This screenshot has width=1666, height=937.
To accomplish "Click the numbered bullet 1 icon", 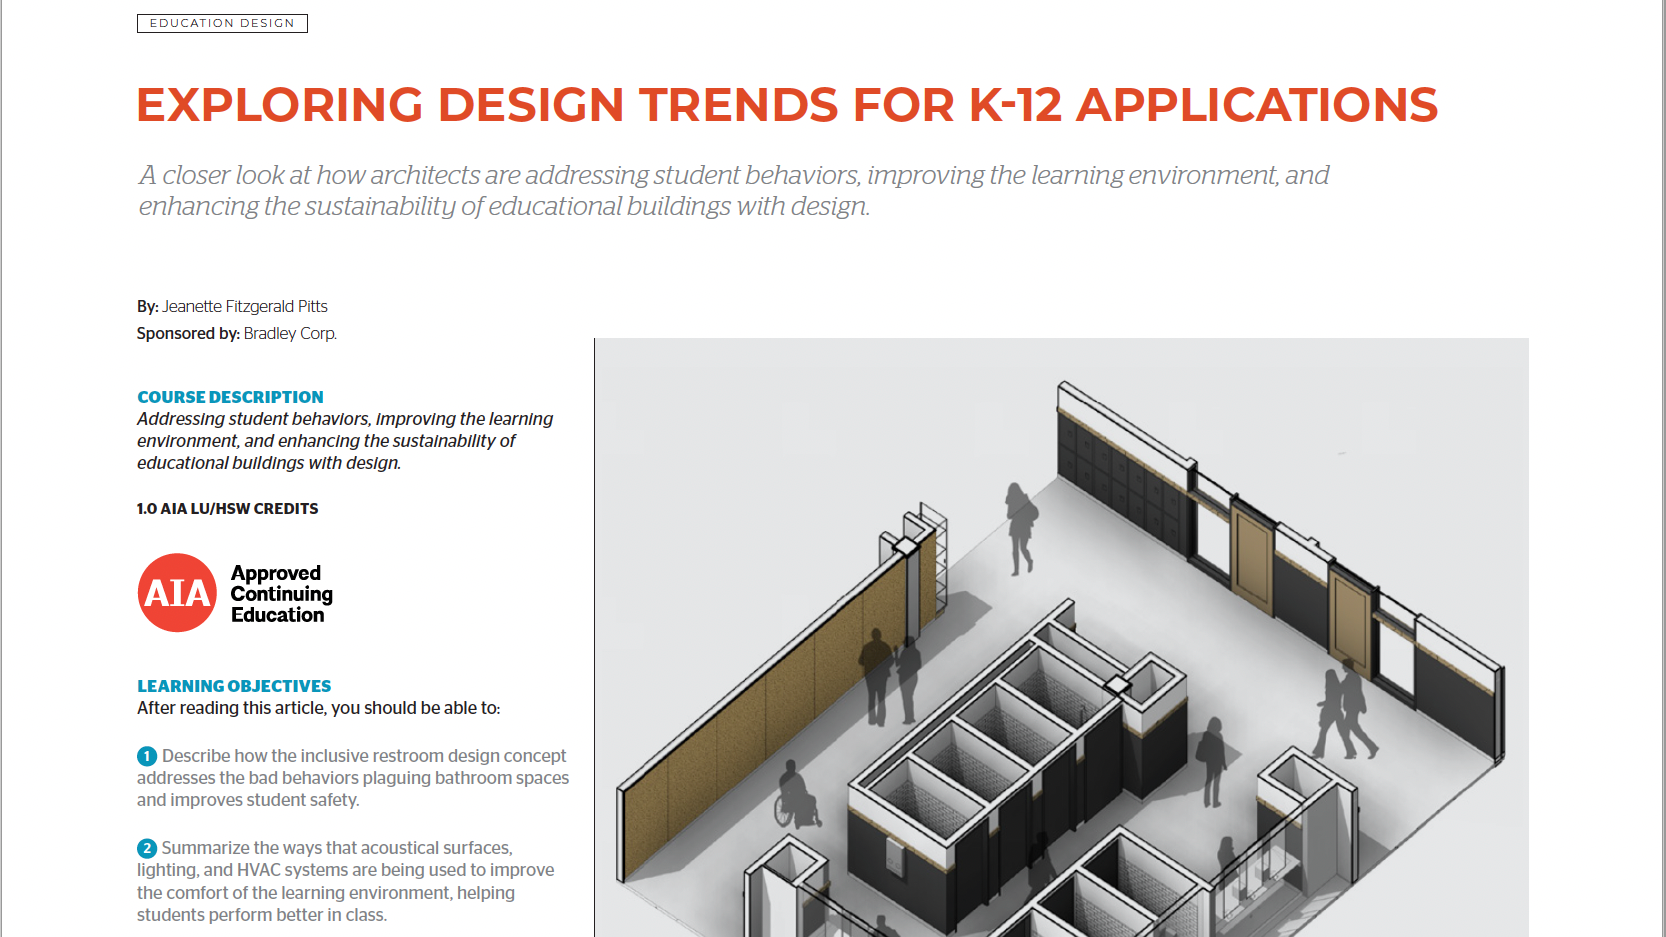I will coord(147,756).
